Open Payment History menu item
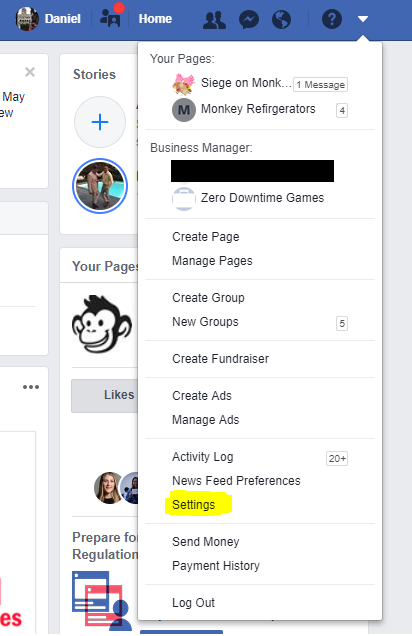The width and height of the screenshot is (412, 636). point(216,565)
